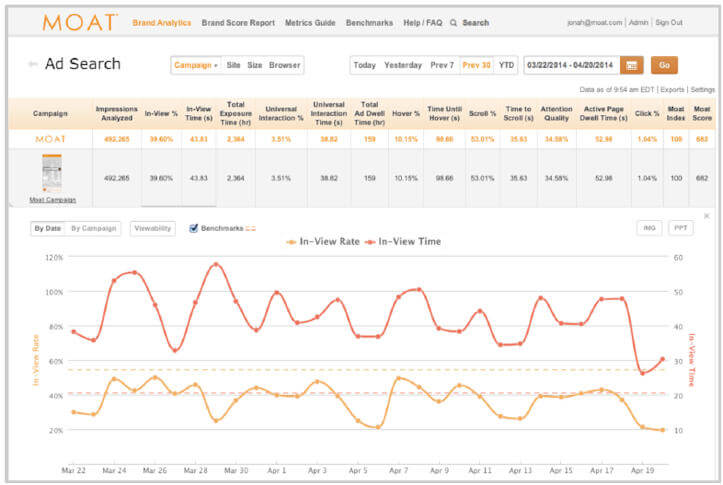This screenshot has width=723, height=485.
Task: Click the In-View Time legend marker
Action: (370, 242)
